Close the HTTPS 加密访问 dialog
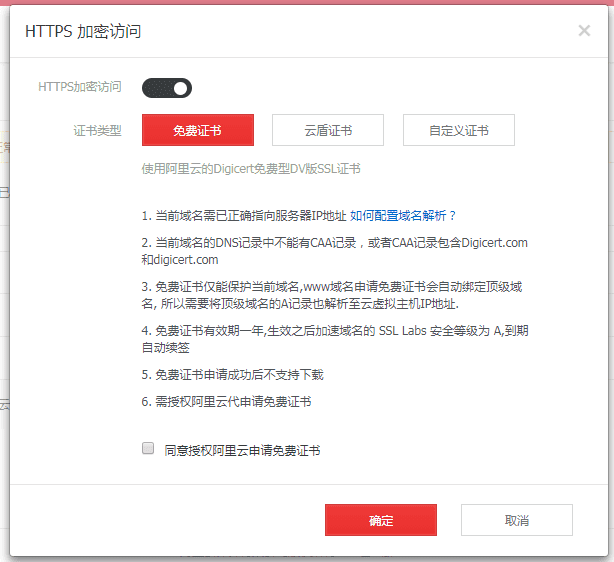 pos(584,31)
